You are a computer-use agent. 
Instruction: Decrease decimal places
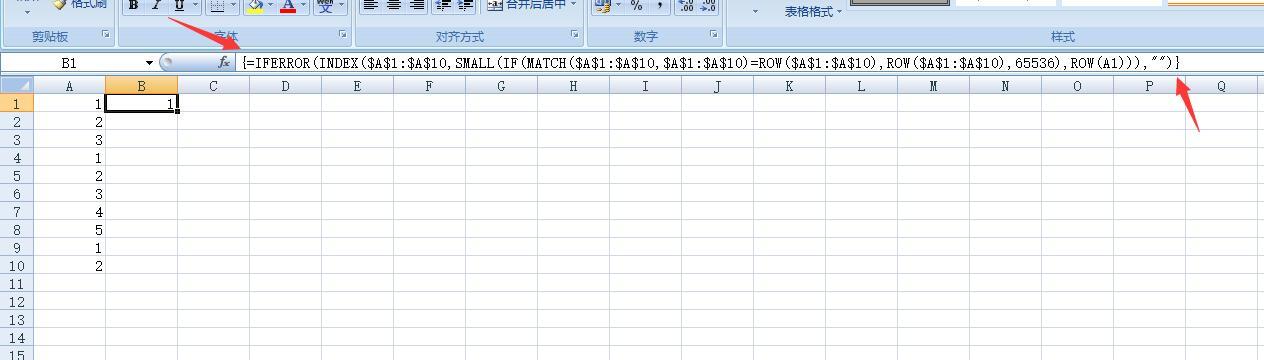pyautogui.click(x=708, y=5)
